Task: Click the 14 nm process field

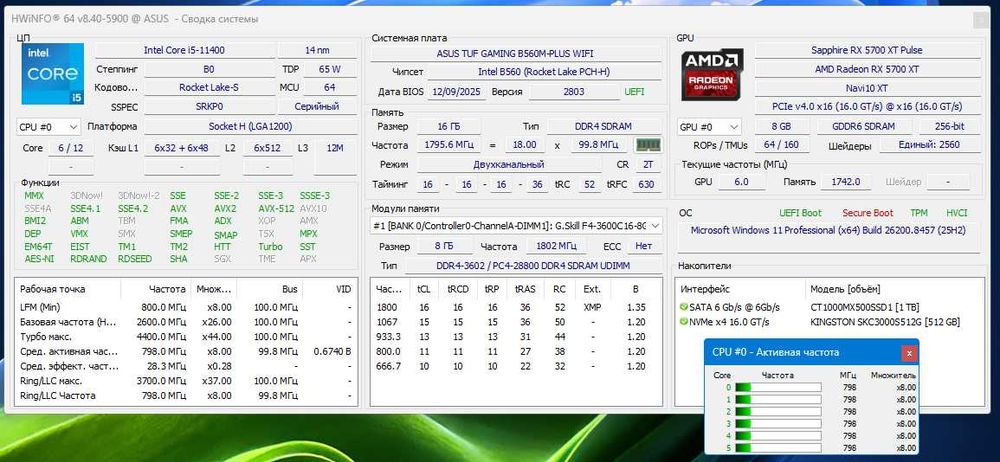Action: pyautogui.click(x=317, y=50)
